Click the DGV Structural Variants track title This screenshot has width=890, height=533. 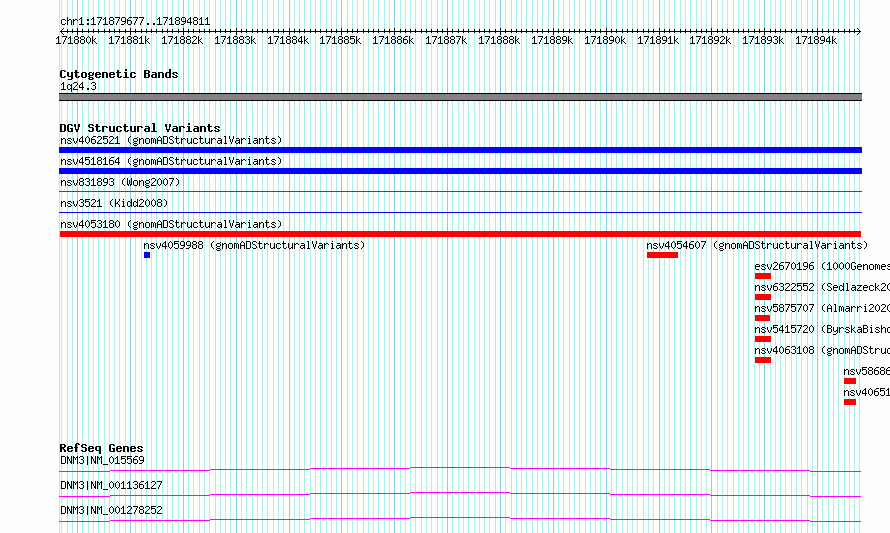pyautogui.click(x=140, y=128)
